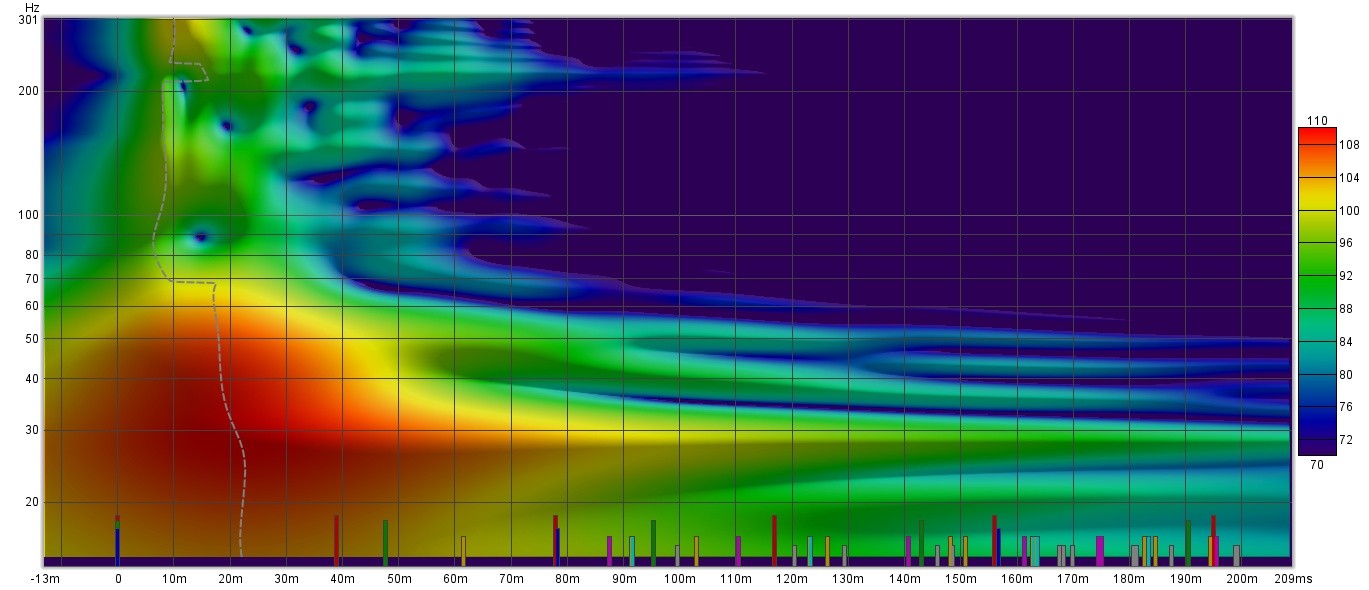
Task: Click the red marker at 0 ms
Action: point(117,520)
